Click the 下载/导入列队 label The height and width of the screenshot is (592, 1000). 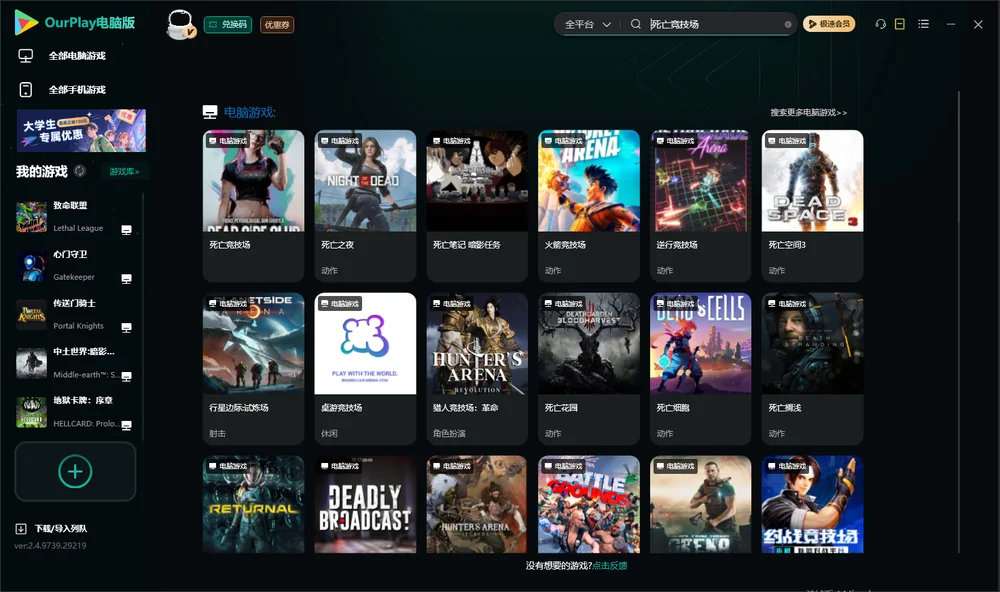pos(61,529)
